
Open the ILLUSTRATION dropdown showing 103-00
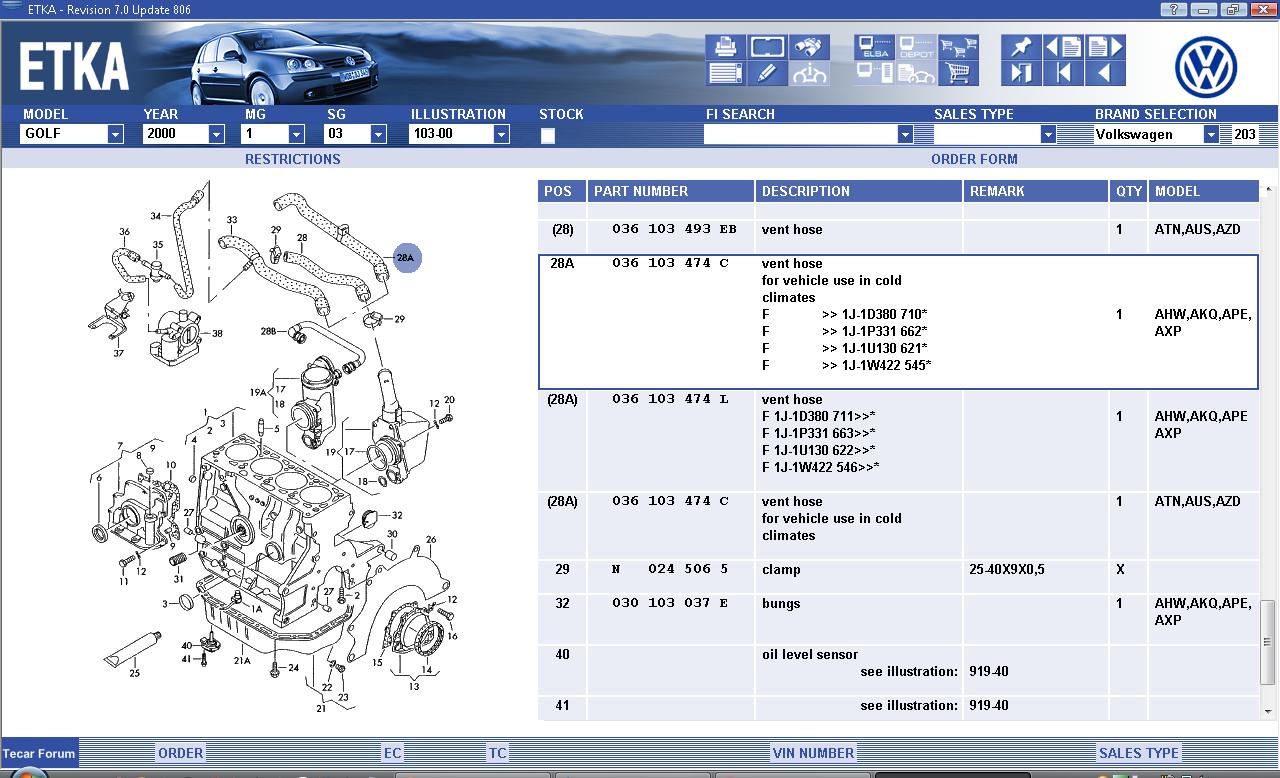501,134
